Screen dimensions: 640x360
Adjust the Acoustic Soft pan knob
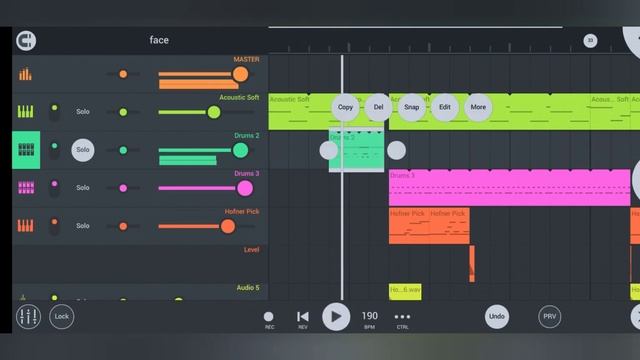point(123,112)
